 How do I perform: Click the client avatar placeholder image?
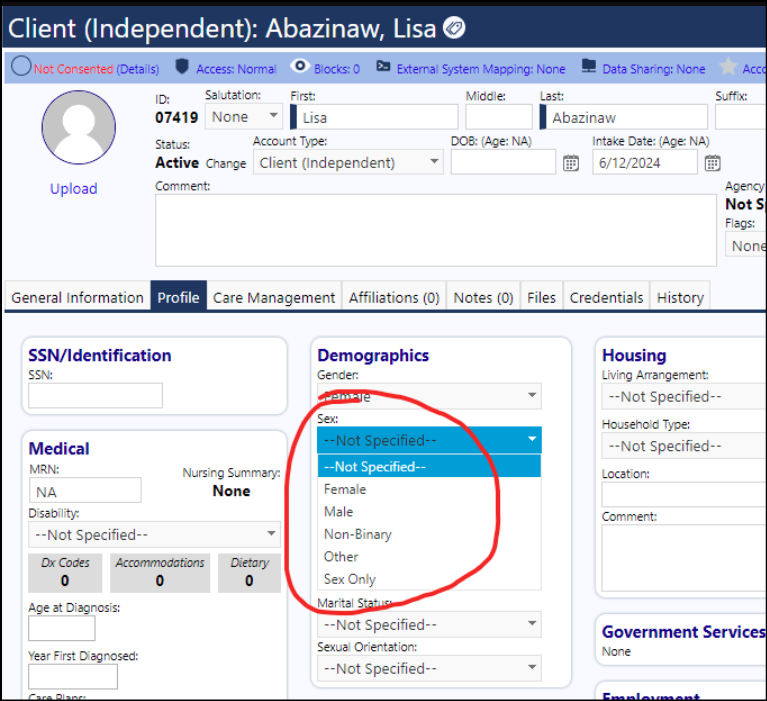coord(79,127)
